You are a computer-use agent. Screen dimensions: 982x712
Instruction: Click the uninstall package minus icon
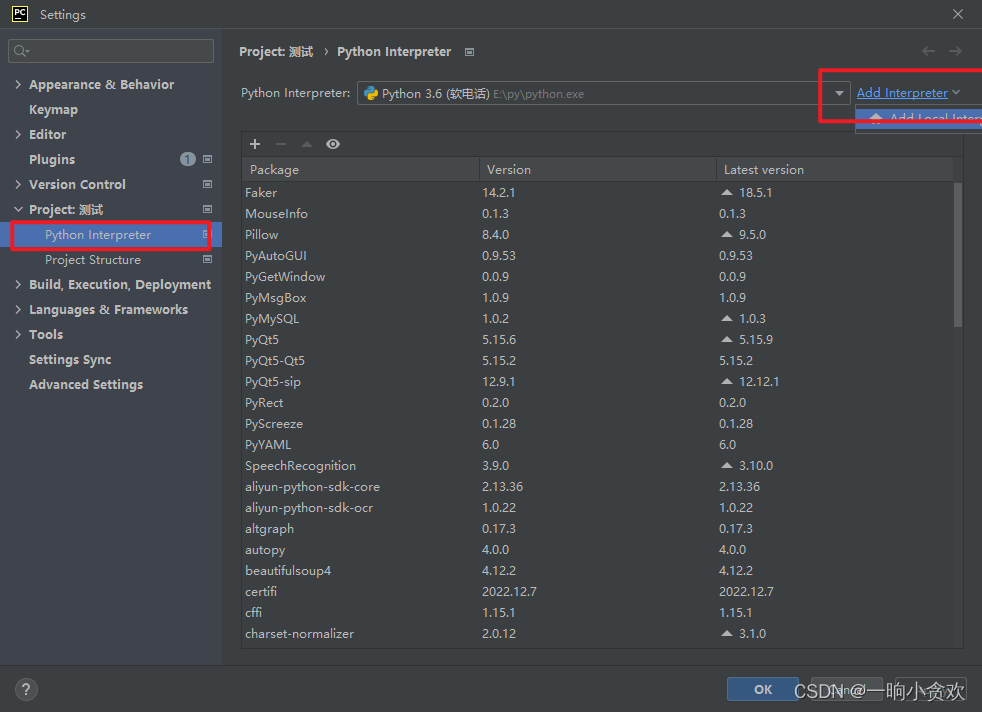pos(281,144)
